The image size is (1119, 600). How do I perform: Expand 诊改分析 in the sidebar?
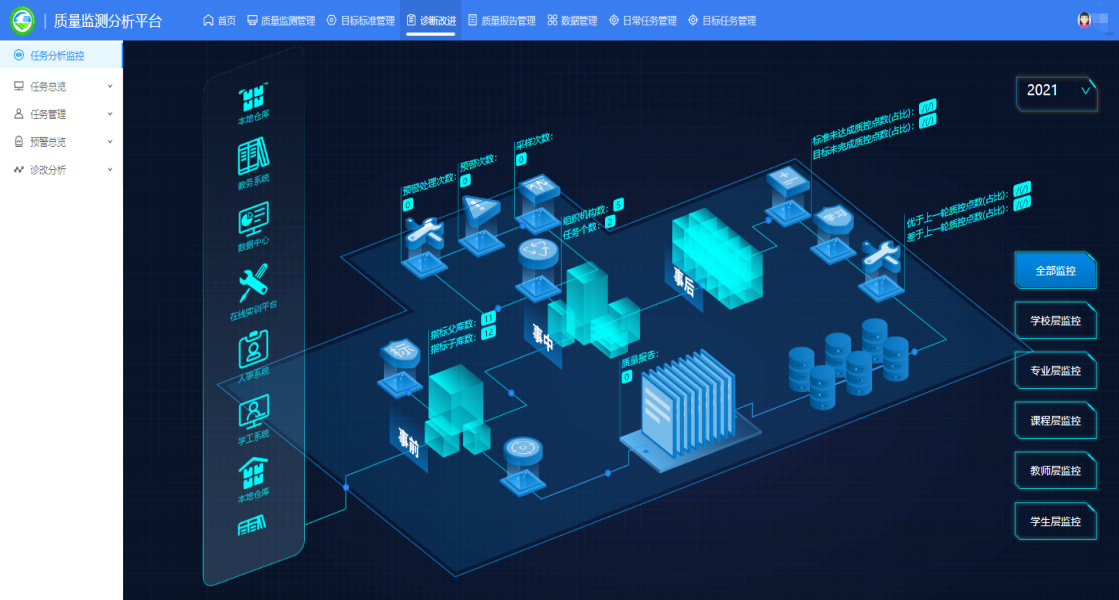(x=61, y=170)
